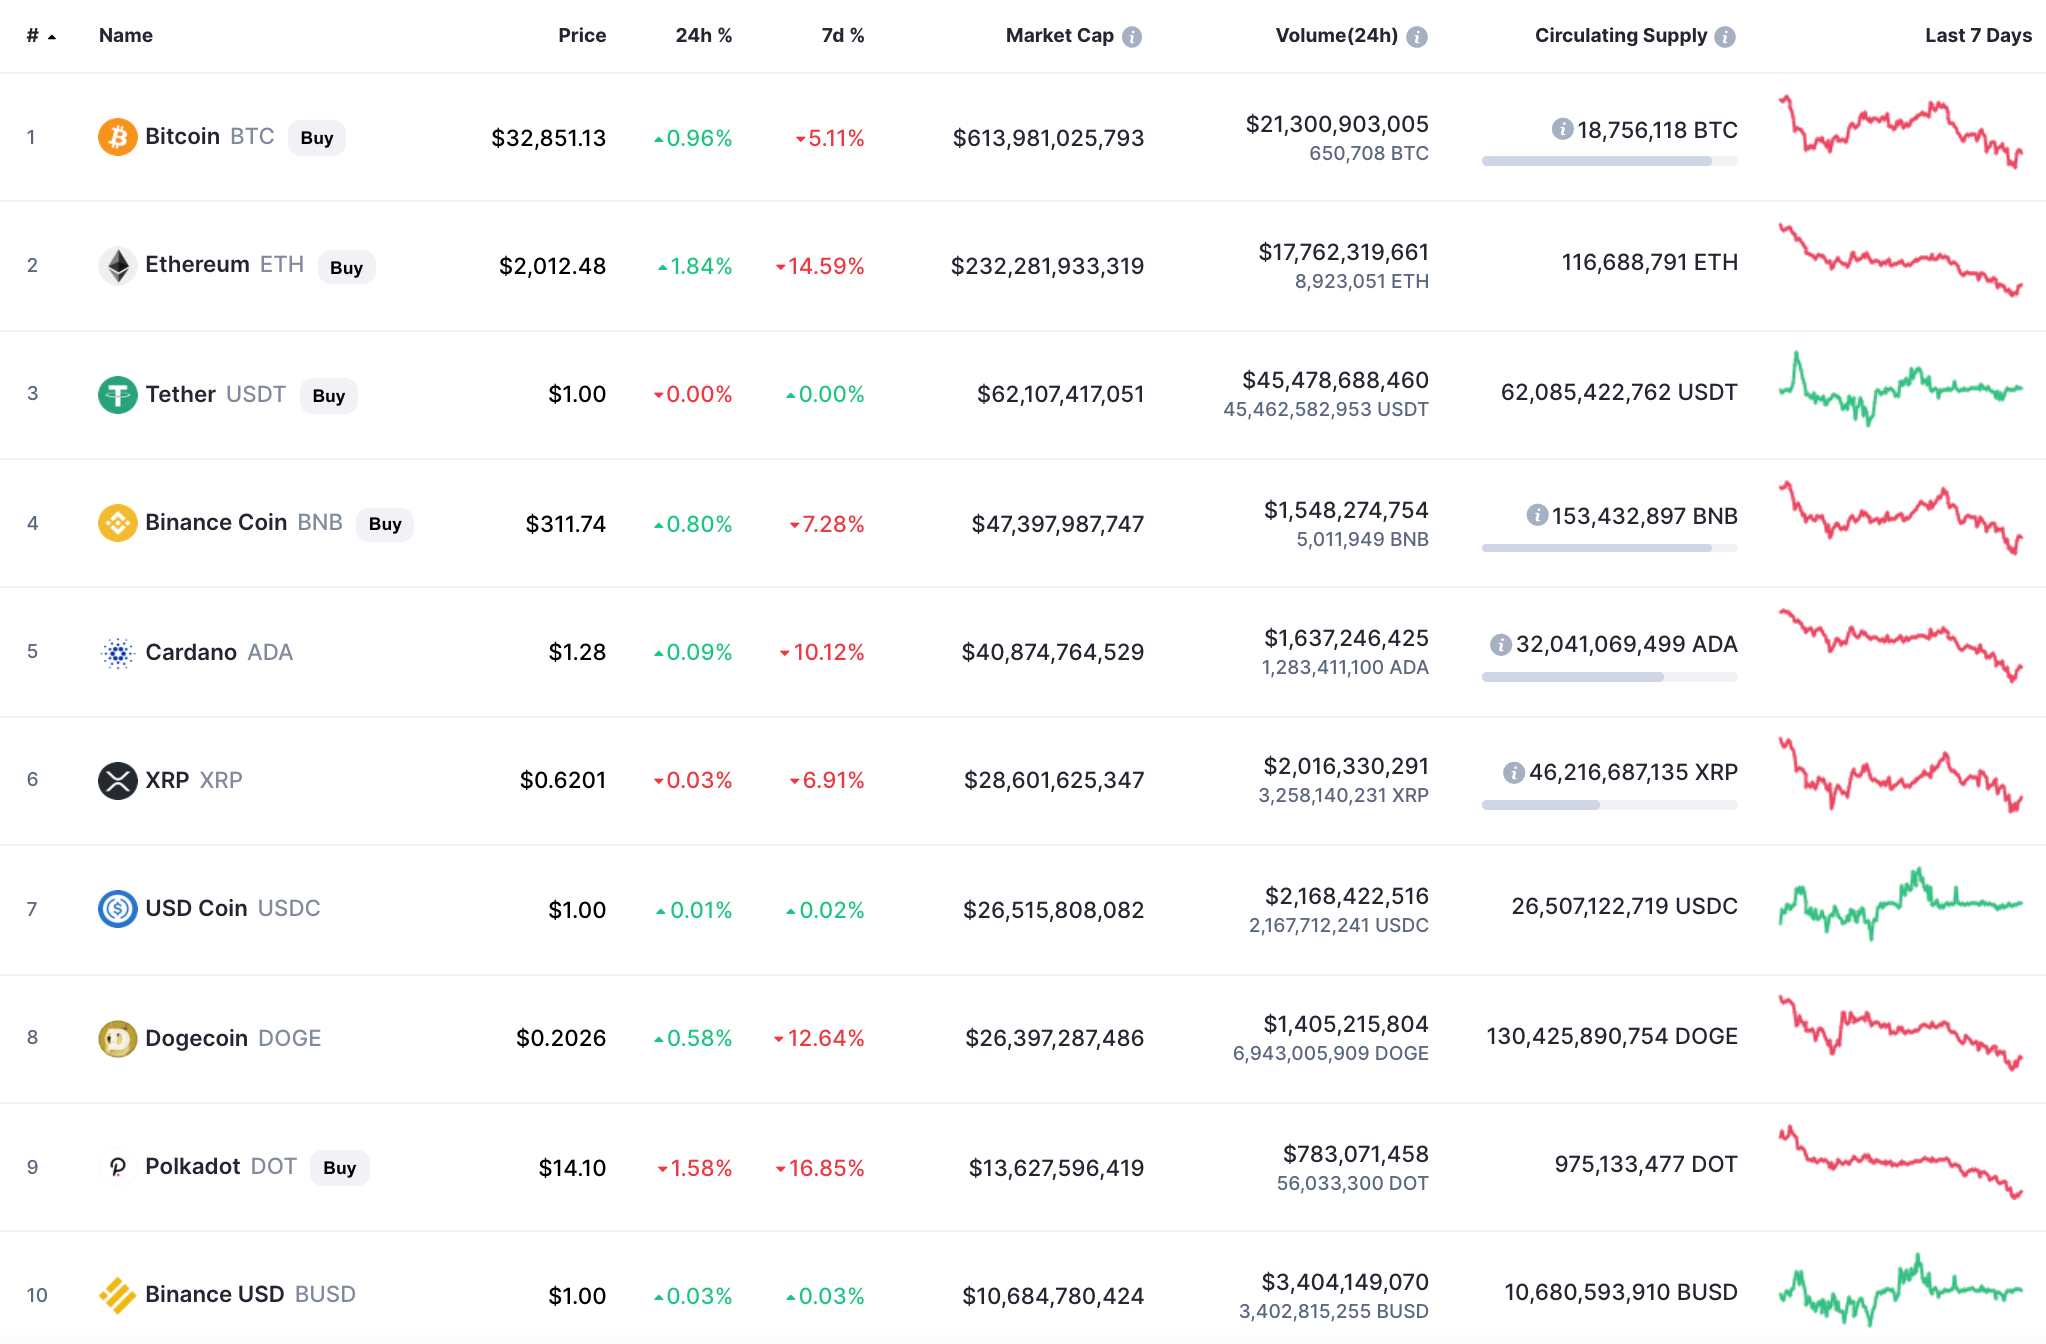Open the Volume(24h) info icon
2046x1344 pixels.
pos(1417,37)
